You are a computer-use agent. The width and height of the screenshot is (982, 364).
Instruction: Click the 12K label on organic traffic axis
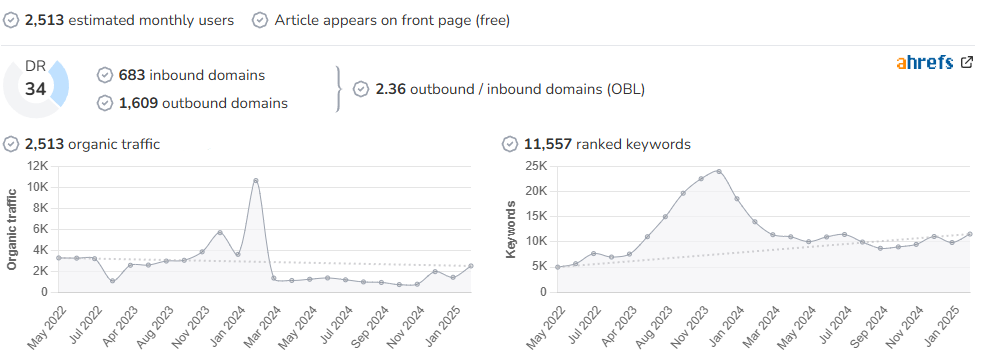click(38, 166)
